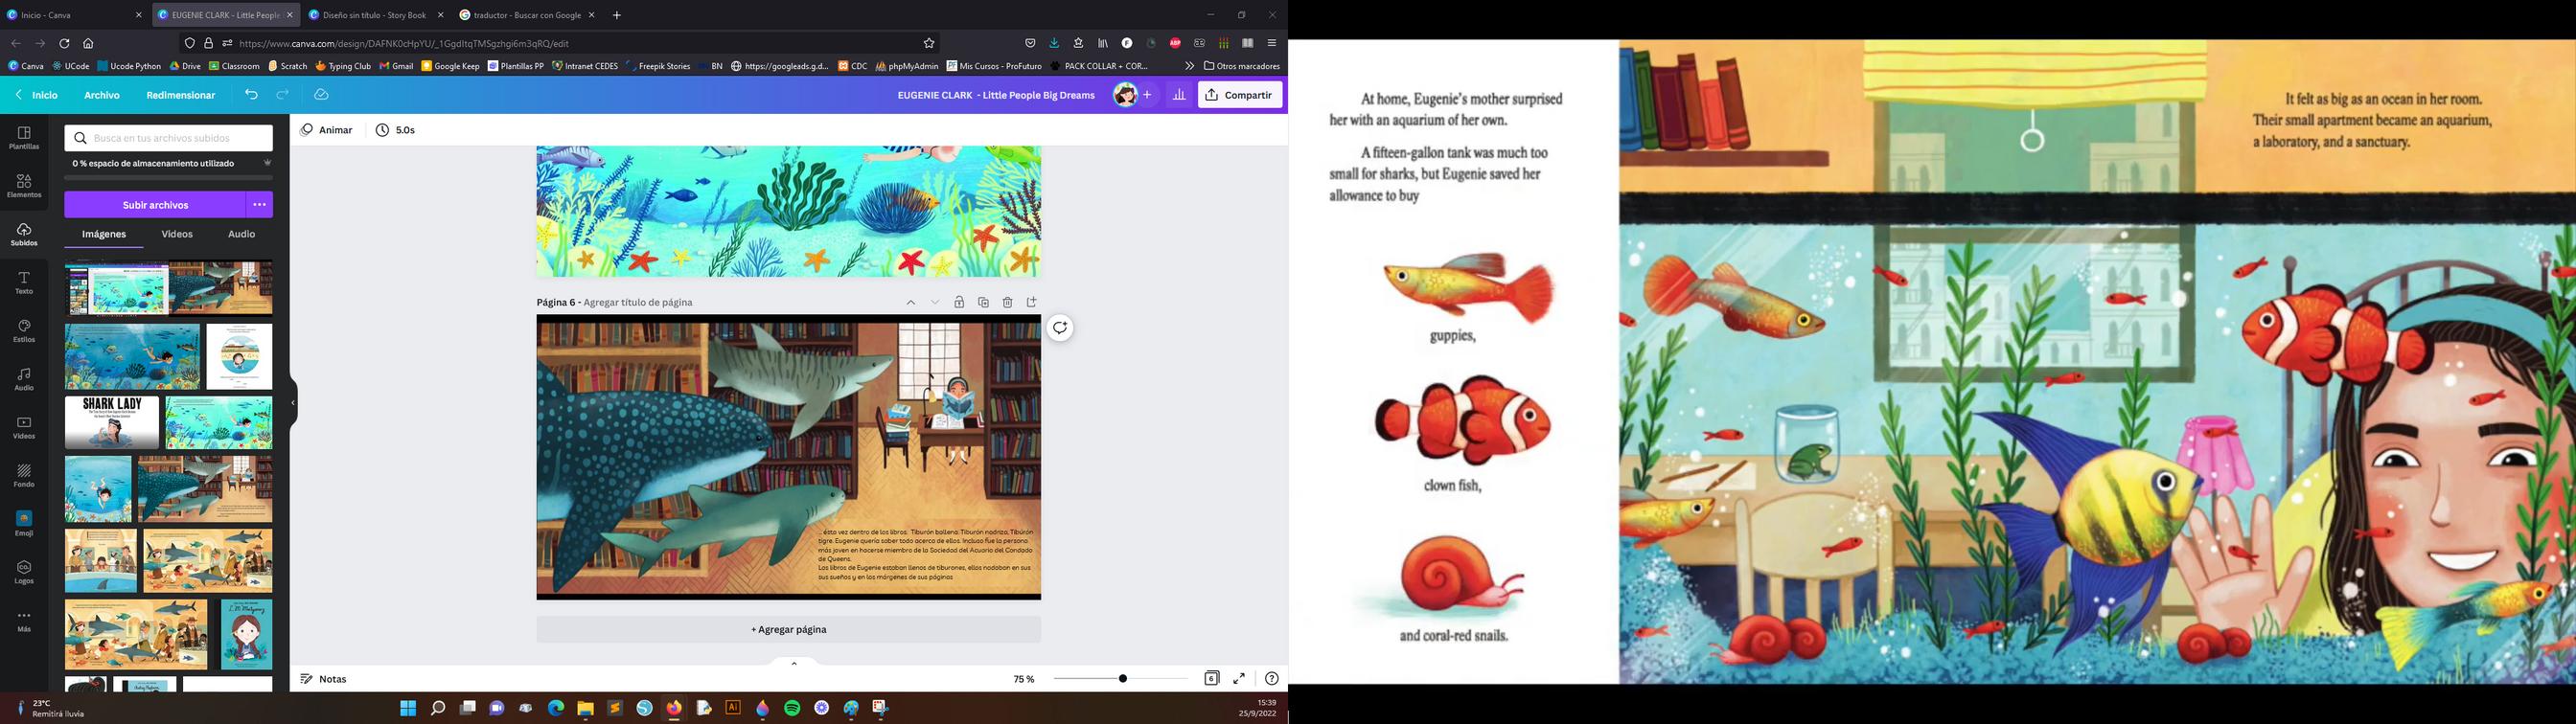The height and width of the screenshot is (724, 2576).
Task: Go back to Inicio in Canva
Action: coord(36,95)
